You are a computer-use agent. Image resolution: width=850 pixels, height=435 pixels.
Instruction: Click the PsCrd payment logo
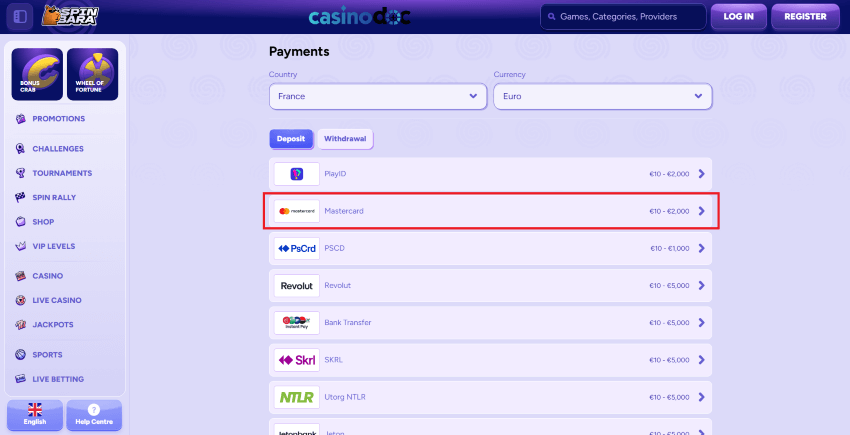click(297, 248)
